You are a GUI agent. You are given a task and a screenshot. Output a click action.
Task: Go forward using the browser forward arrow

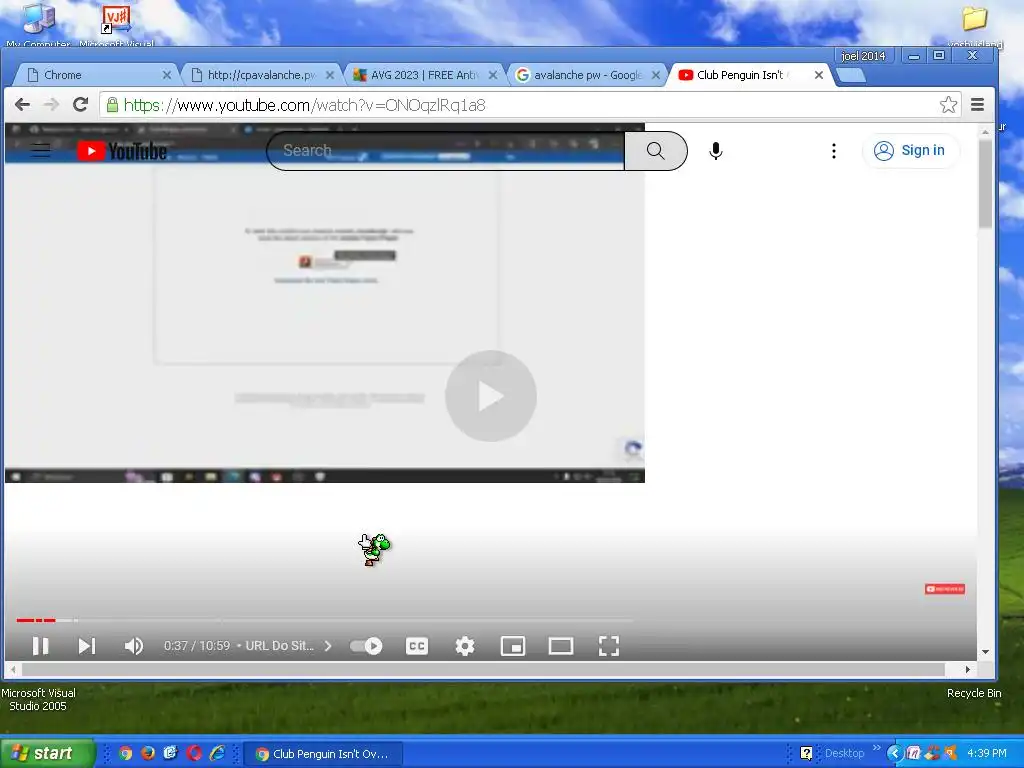(x=51, y=104)
